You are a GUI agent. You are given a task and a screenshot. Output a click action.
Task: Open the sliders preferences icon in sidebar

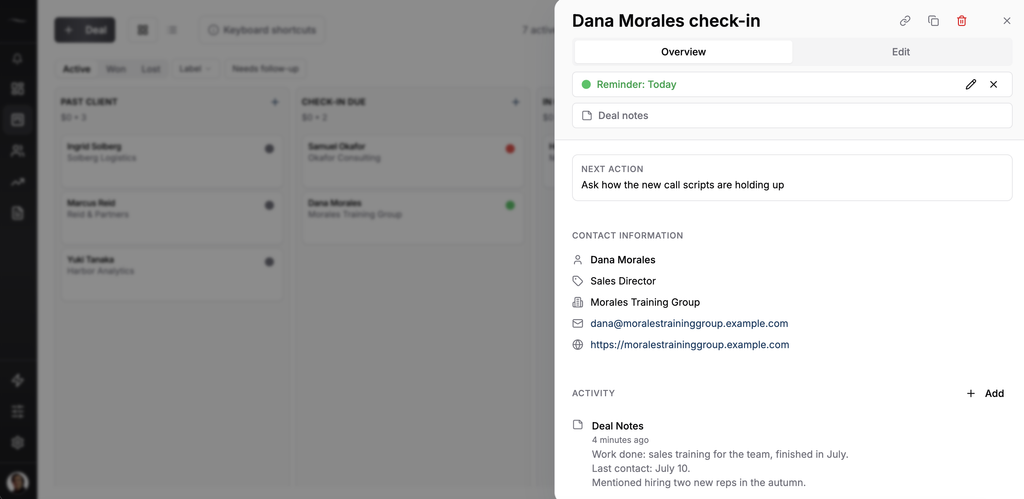pyautogui.click(x=18, y=411)
